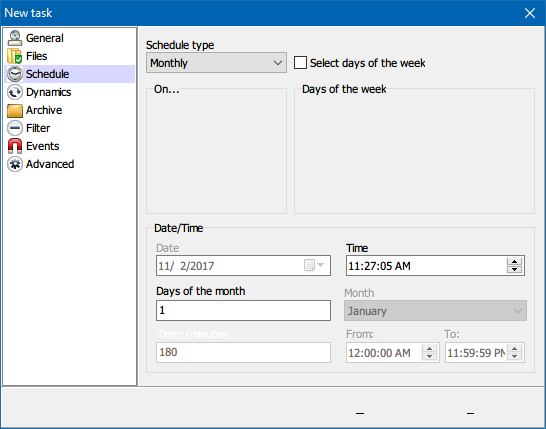Click the Filter minus icon
The height and width of the screenshot is (429, 546).
(x=15, y=128)
